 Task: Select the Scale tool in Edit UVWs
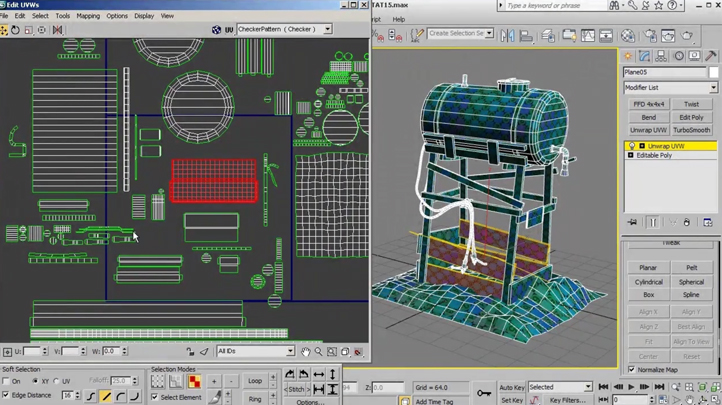tap(29, 30)
